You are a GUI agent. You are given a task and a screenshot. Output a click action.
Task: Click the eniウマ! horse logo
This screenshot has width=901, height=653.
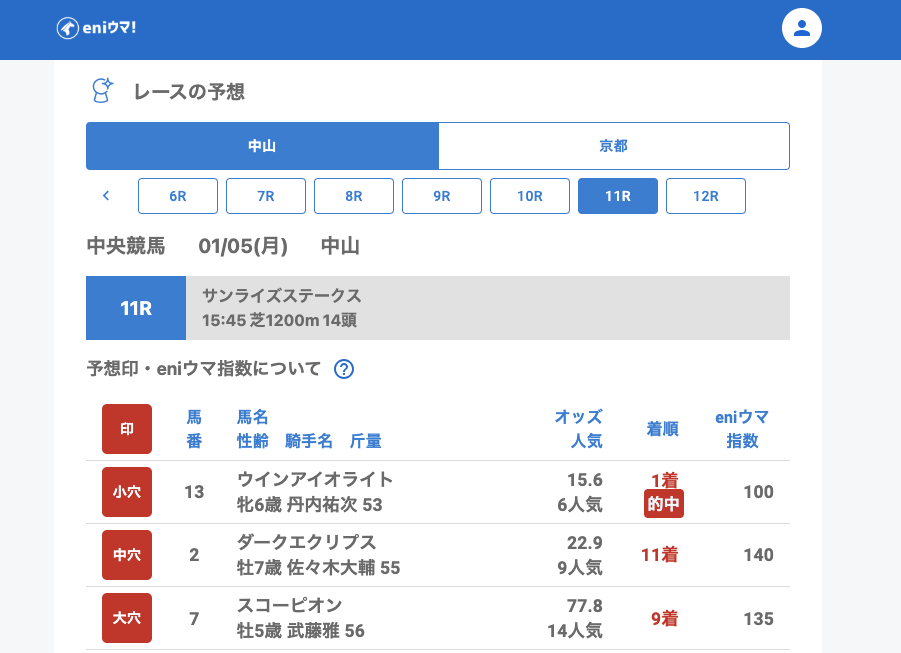click(96, 28)
